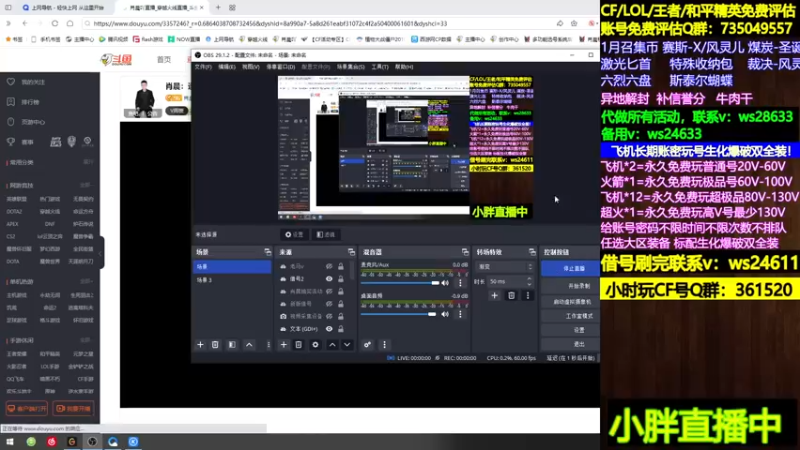The image size is (800, 450).
Task: Add a new scene transition
Action: 494,295
